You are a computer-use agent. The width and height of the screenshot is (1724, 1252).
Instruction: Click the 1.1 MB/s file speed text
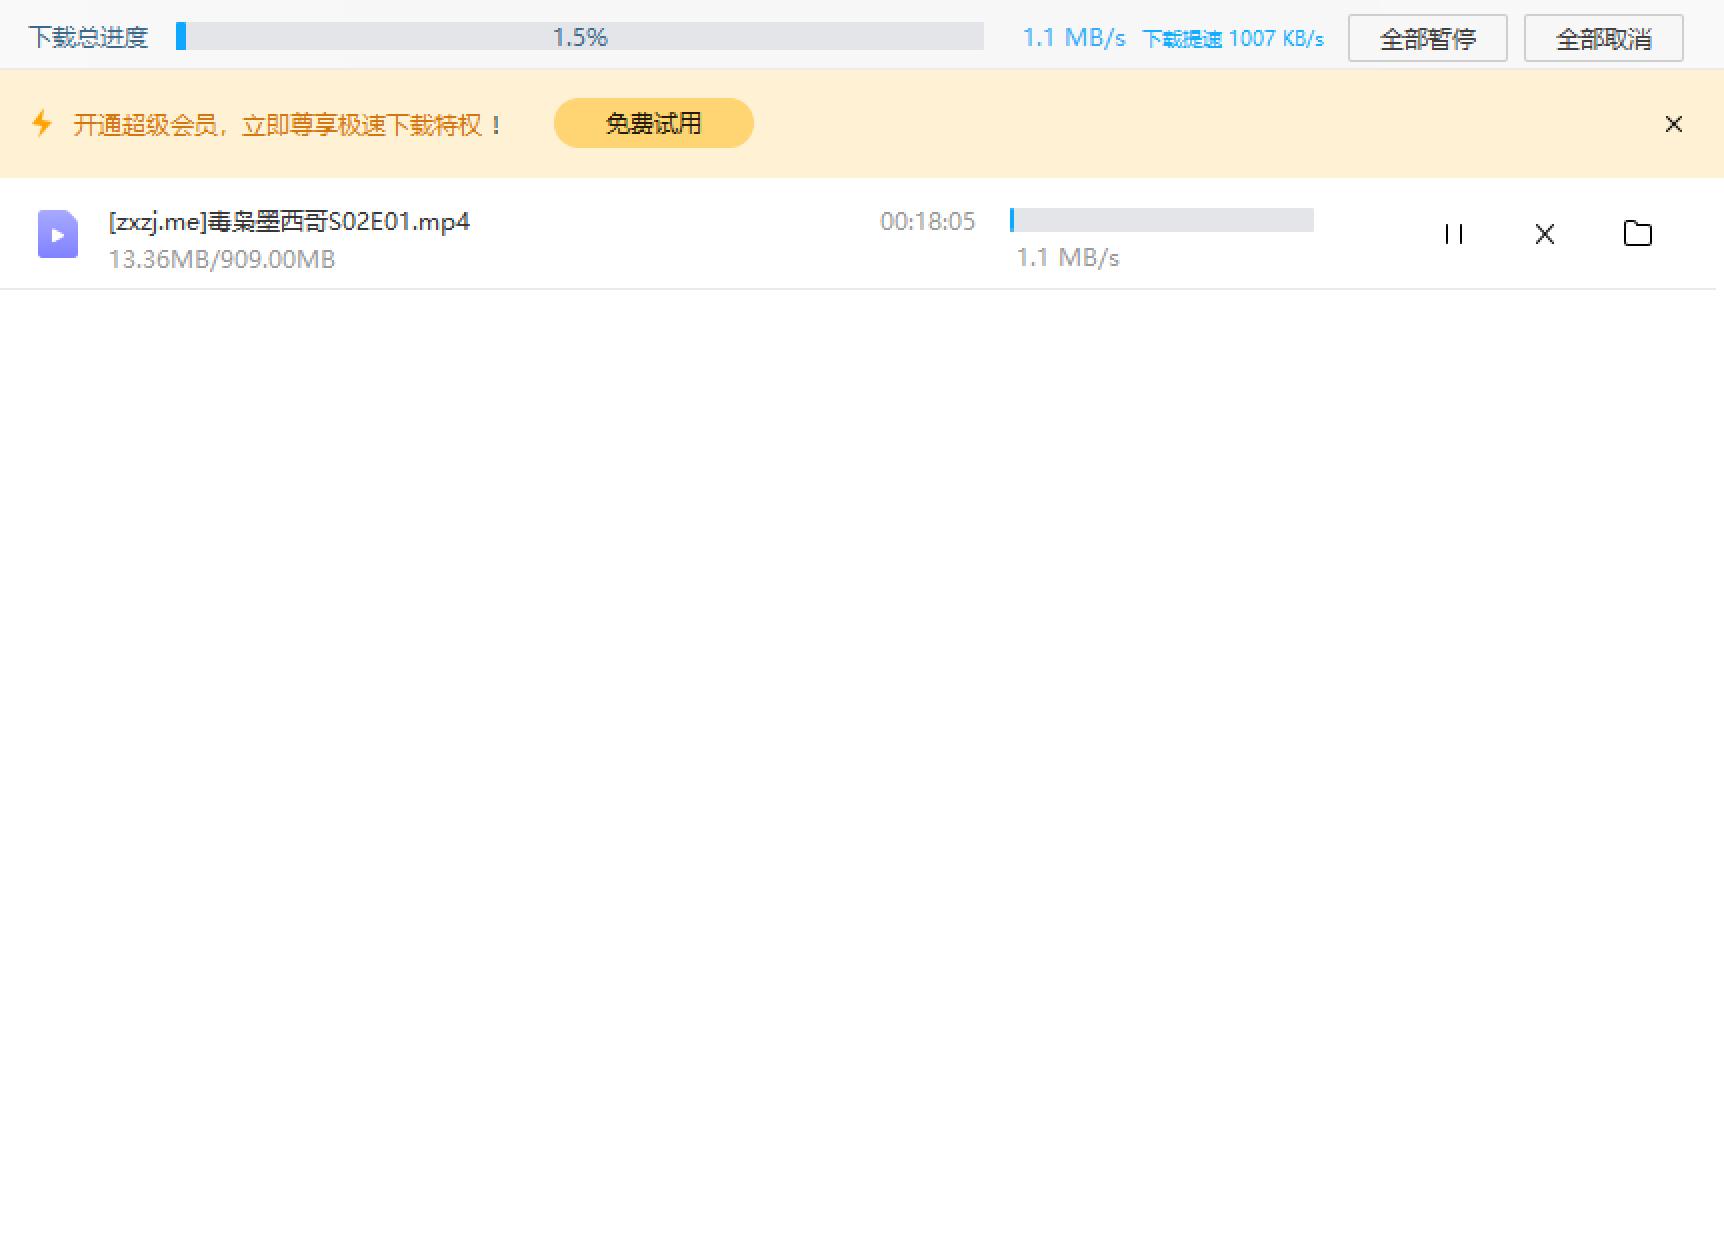[1067, 257]
